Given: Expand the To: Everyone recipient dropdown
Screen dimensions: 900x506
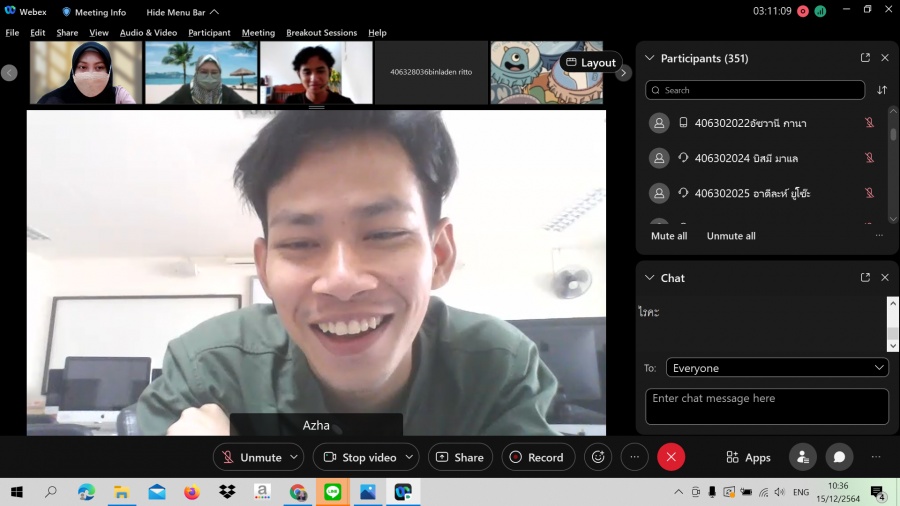Looking at the screenshot, I should tap(776, 368).
